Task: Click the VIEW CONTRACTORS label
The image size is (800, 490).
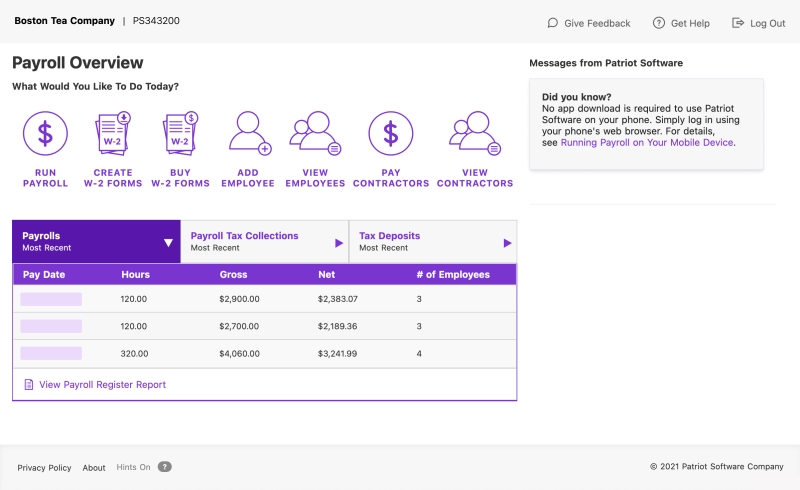Action: [x=475, y=178]
